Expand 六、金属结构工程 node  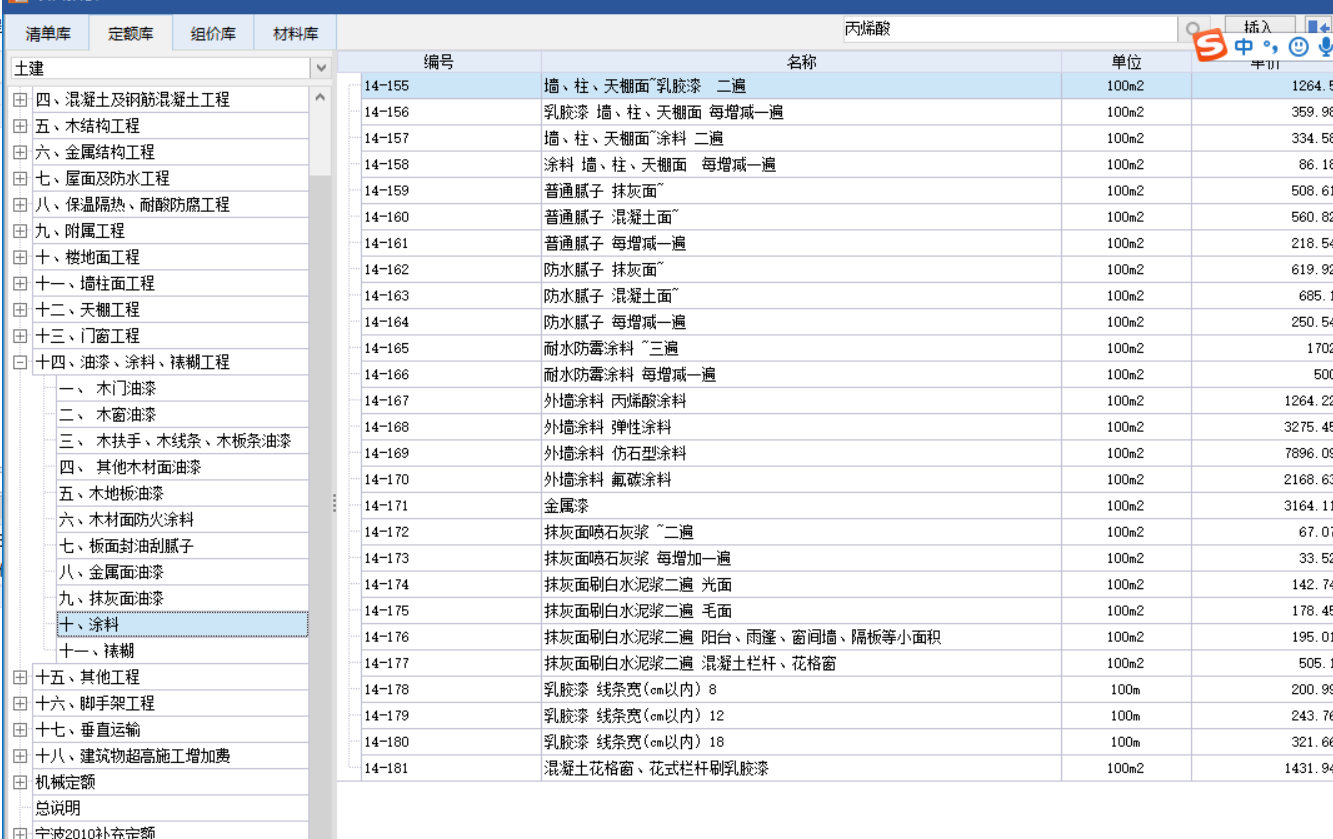pyautogui.click(x=20, y=152)
